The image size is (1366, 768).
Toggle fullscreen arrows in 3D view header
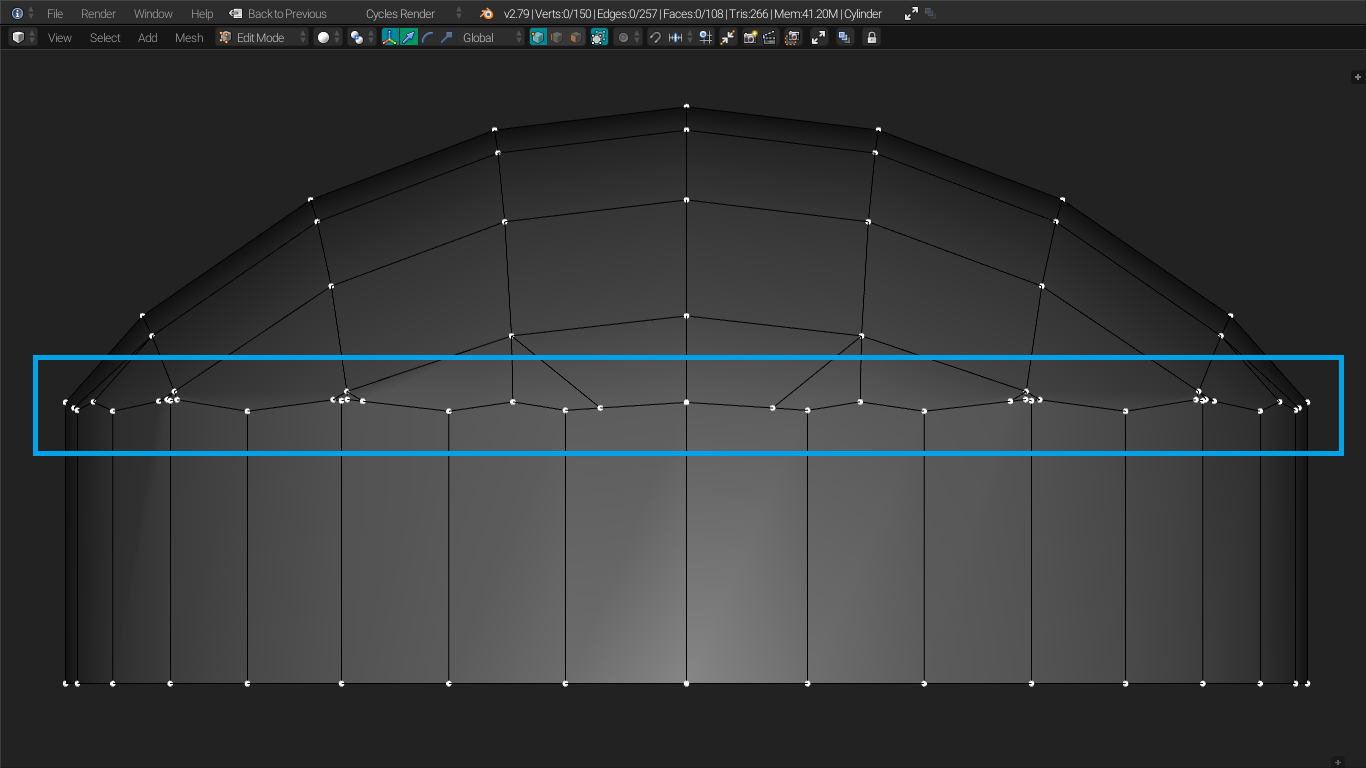click(x=819, y=37)
